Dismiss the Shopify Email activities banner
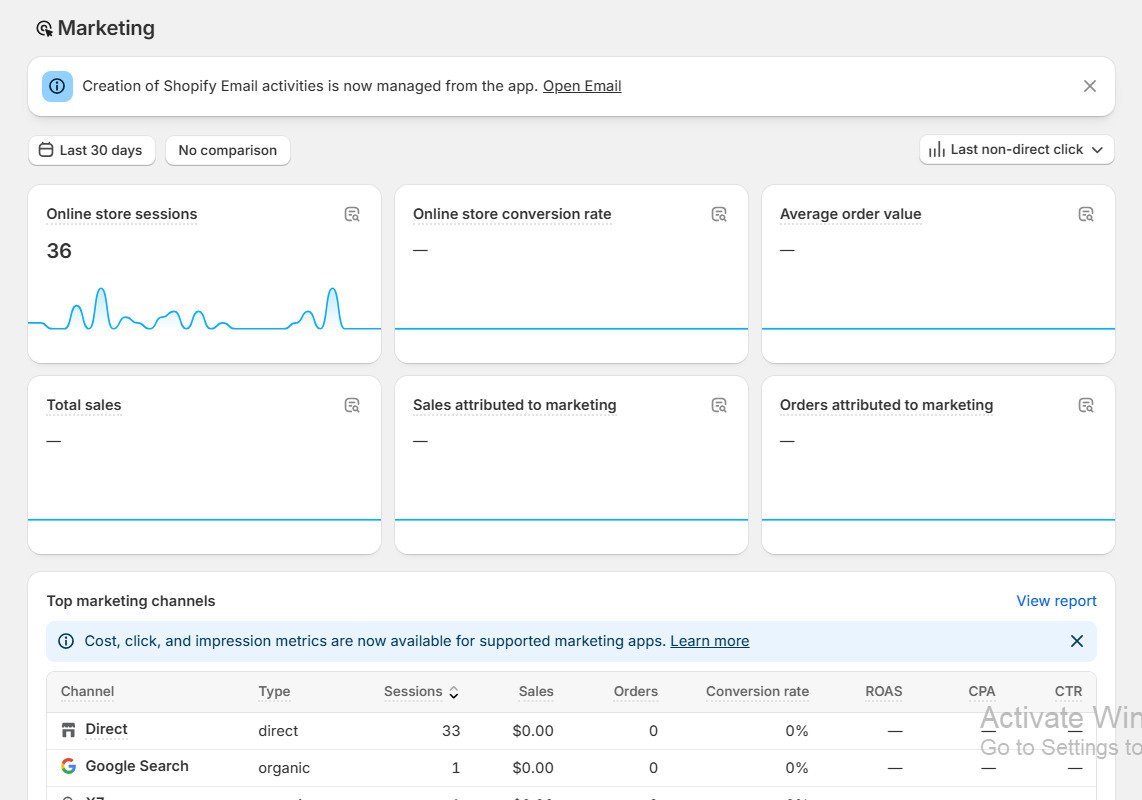The width and height of the screenshot is (1142, 800). [x=1090, y=86]
